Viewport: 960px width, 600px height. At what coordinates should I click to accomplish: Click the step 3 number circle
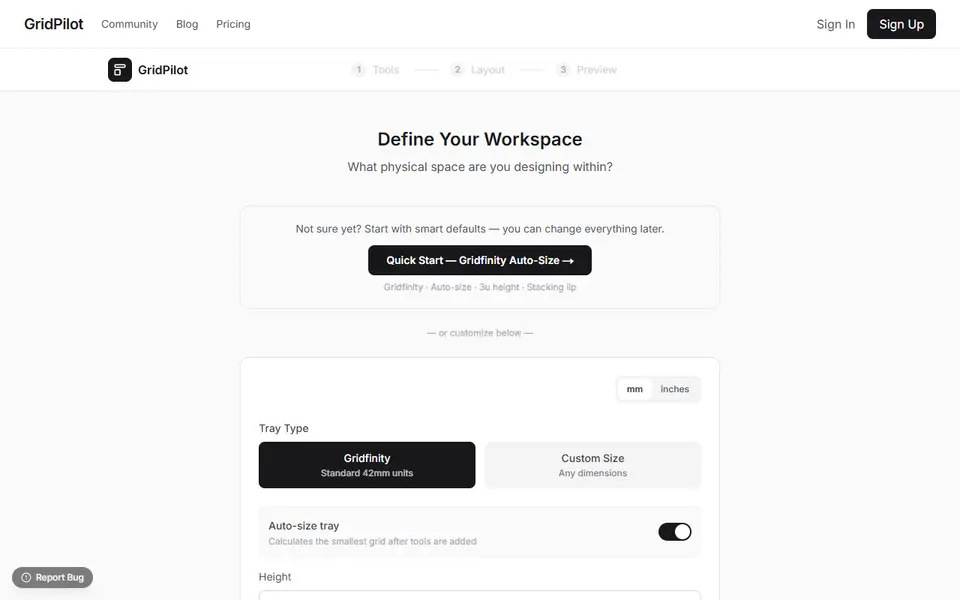[x=563, y=70]
